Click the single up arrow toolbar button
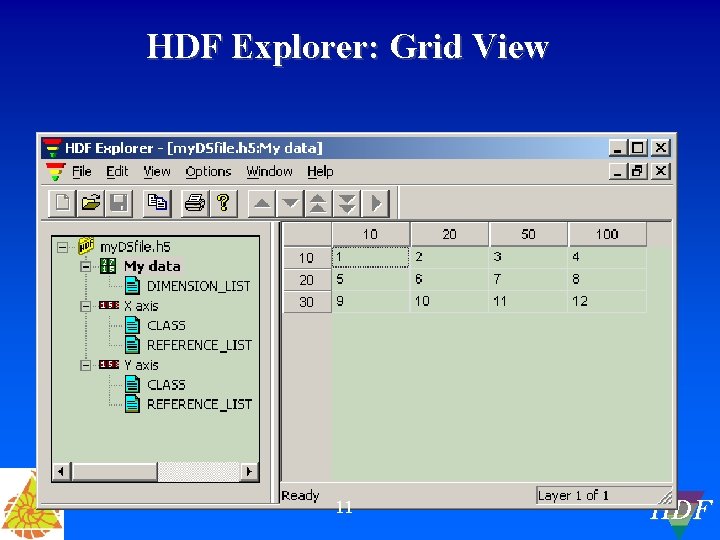 point(262,203)
